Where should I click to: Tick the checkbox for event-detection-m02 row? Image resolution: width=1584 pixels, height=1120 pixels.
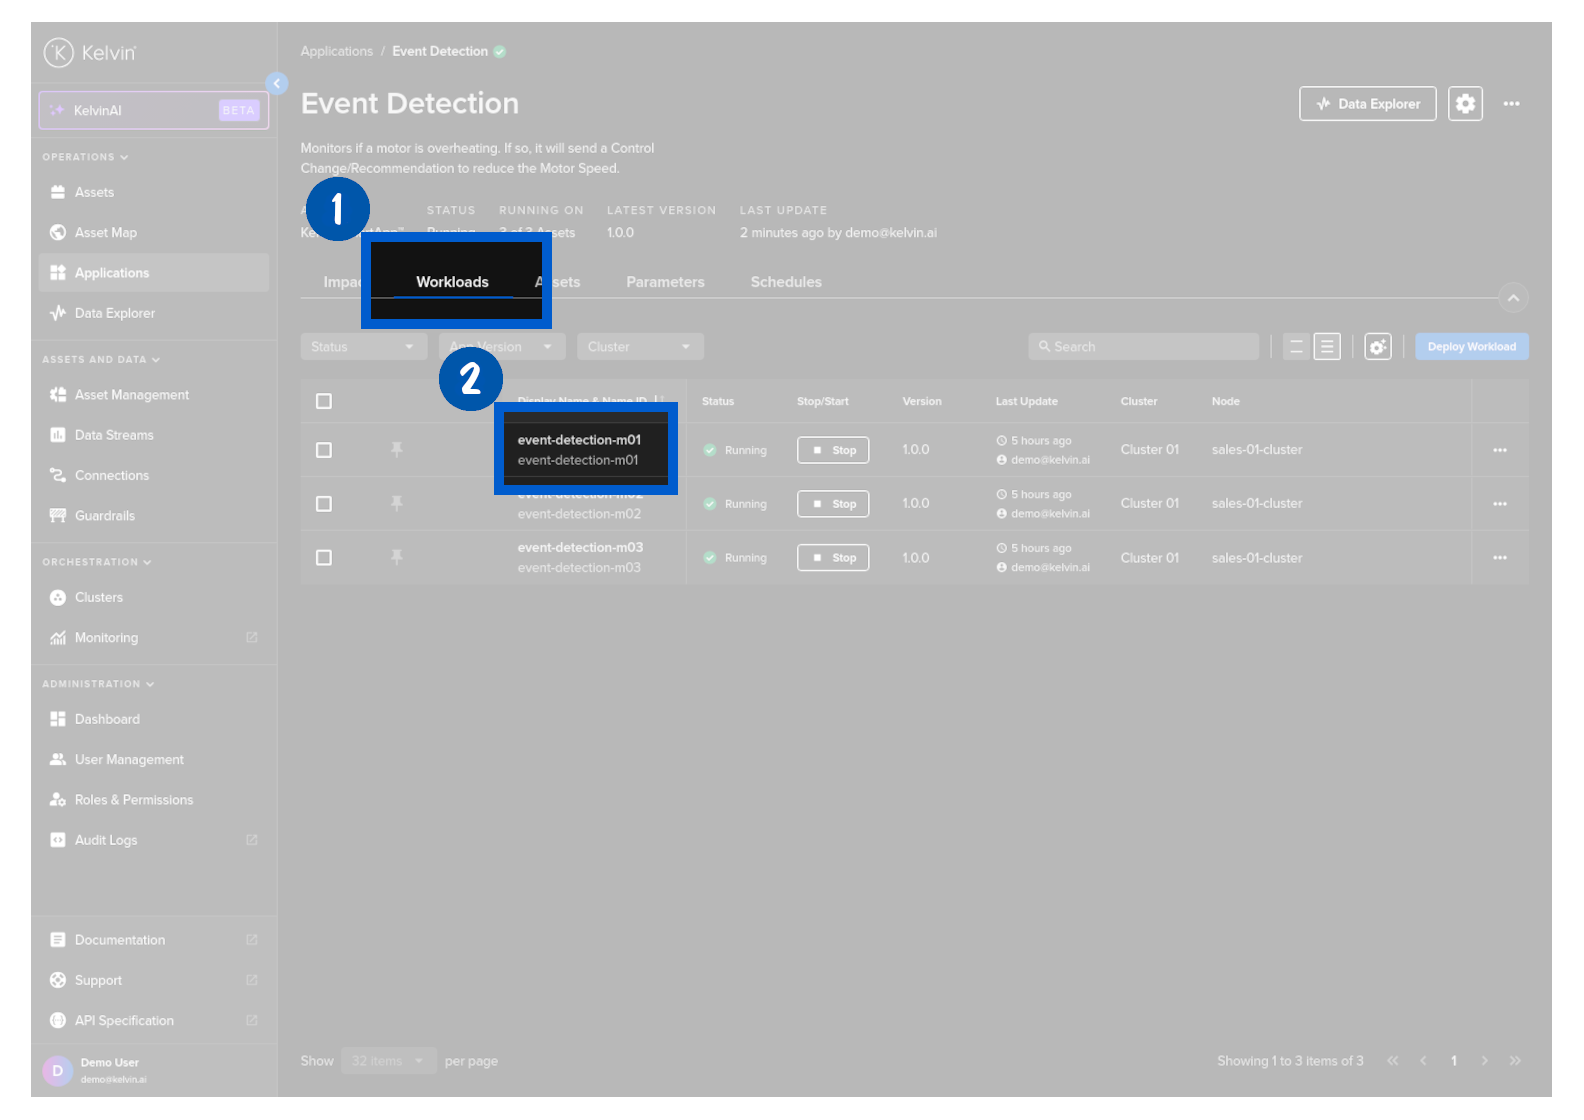[324, 504]
